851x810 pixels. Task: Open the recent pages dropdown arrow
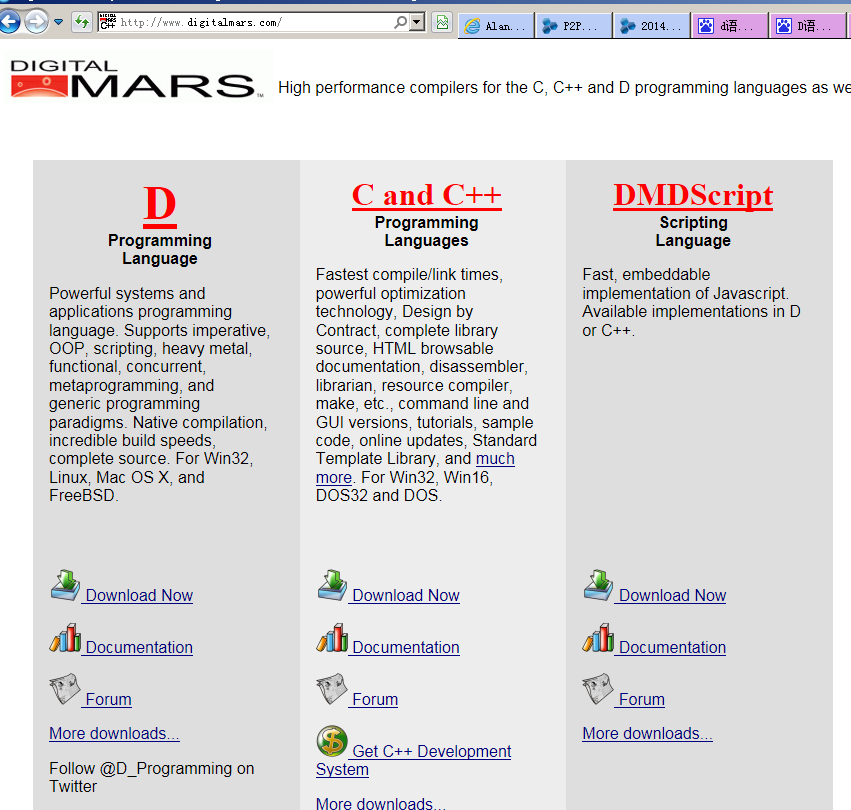59,22
